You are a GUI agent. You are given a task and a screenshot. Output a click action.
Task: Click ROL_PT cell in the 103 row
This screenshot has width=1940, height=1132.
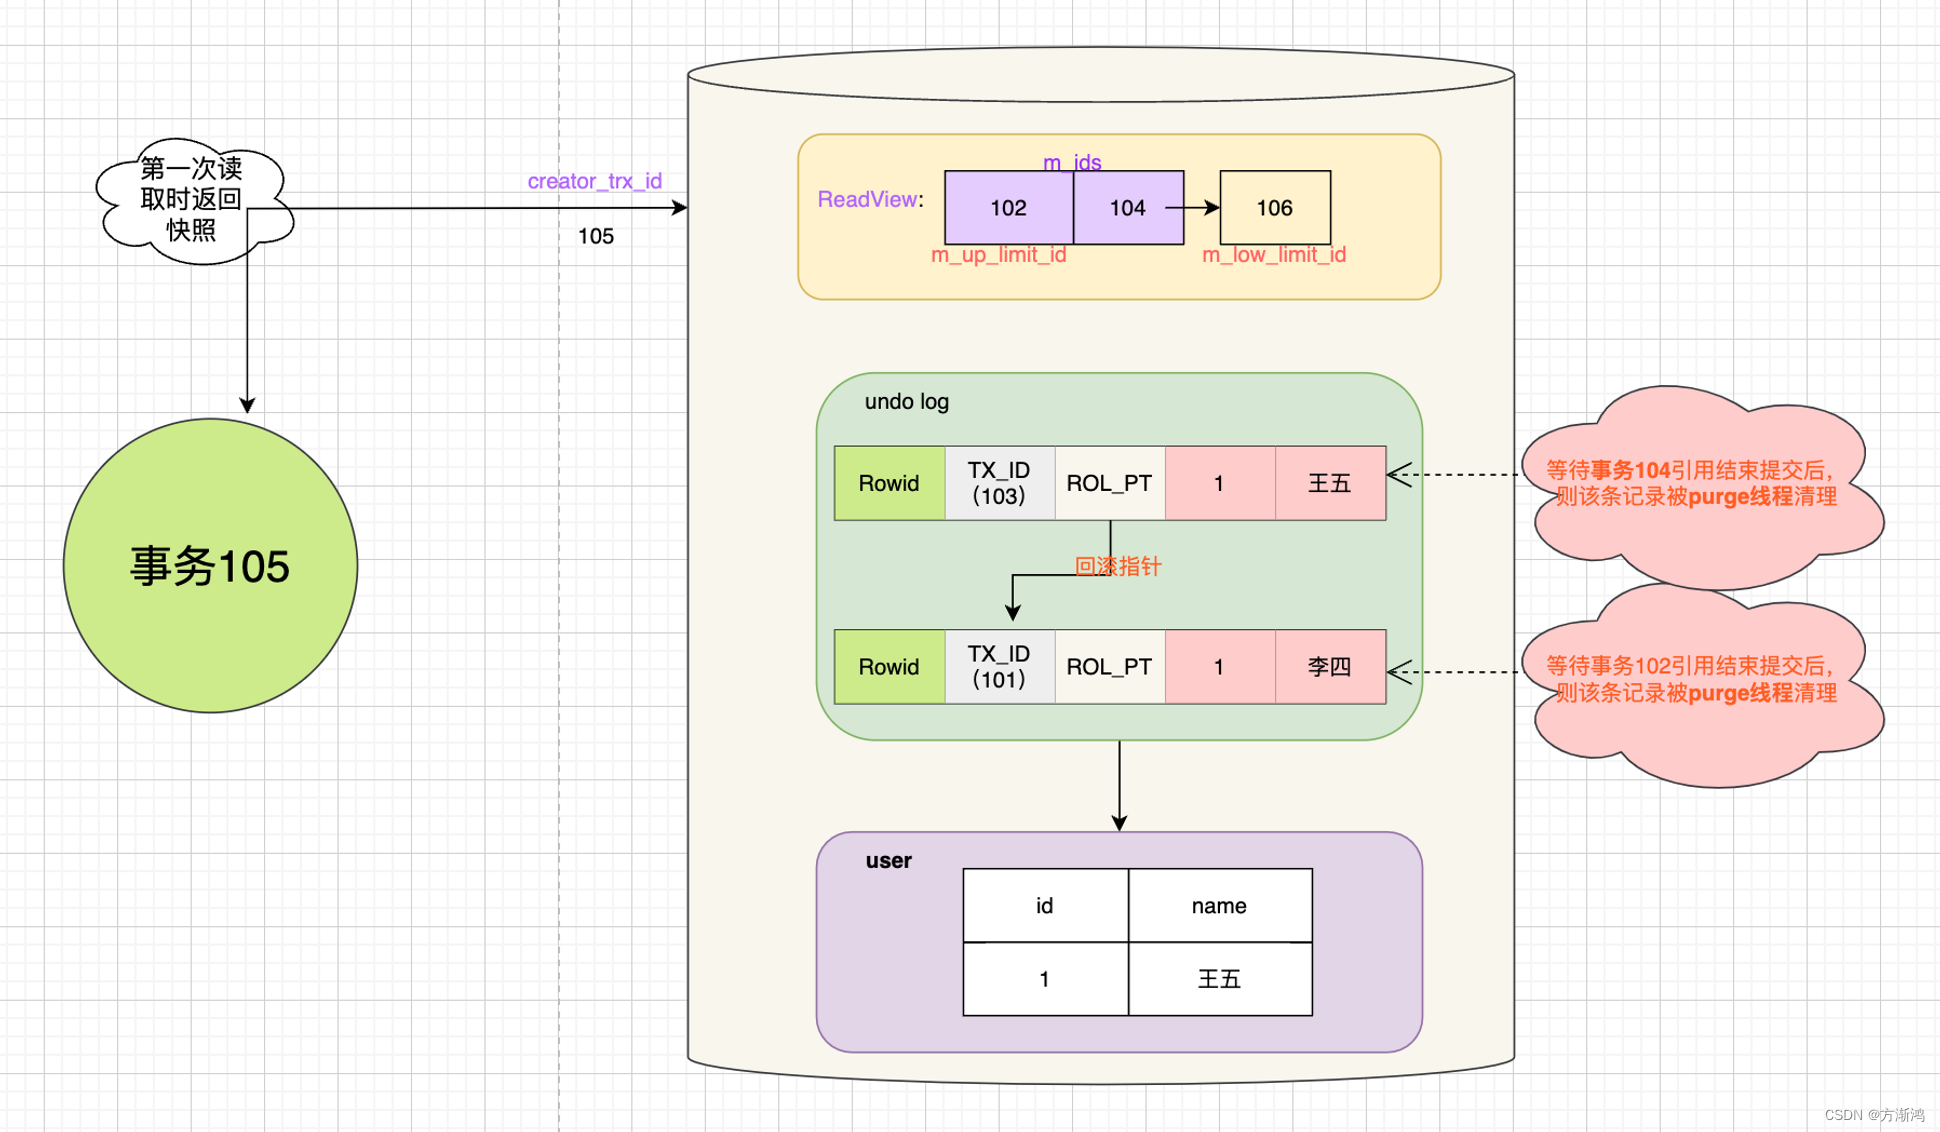point(1110,483)
